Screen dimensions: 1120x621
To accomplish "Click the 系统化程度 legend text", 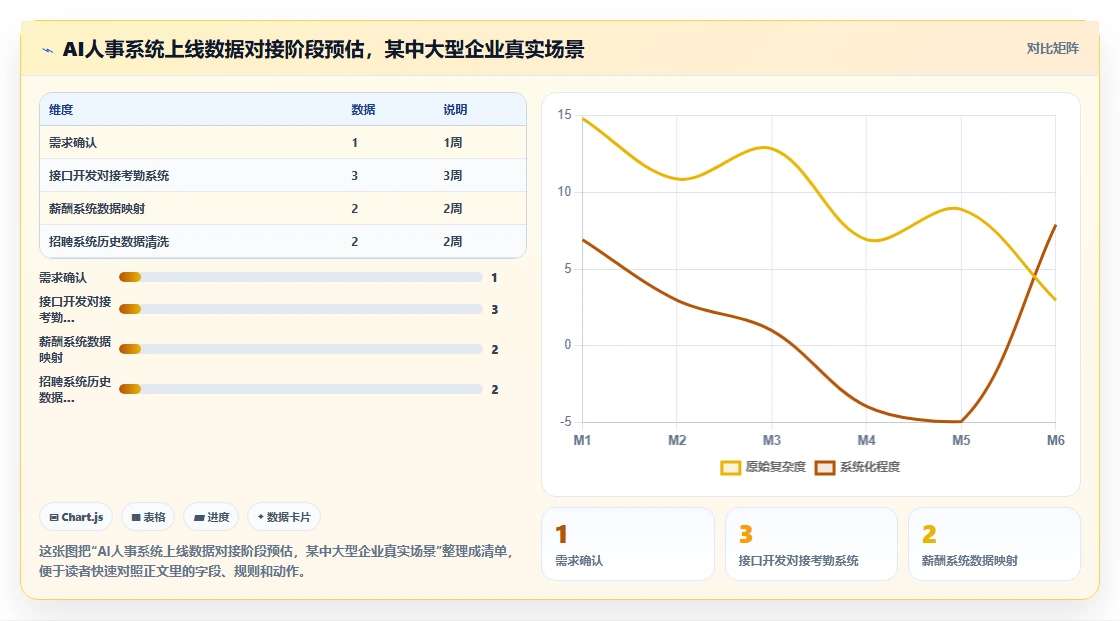I will tap(870, 467).
